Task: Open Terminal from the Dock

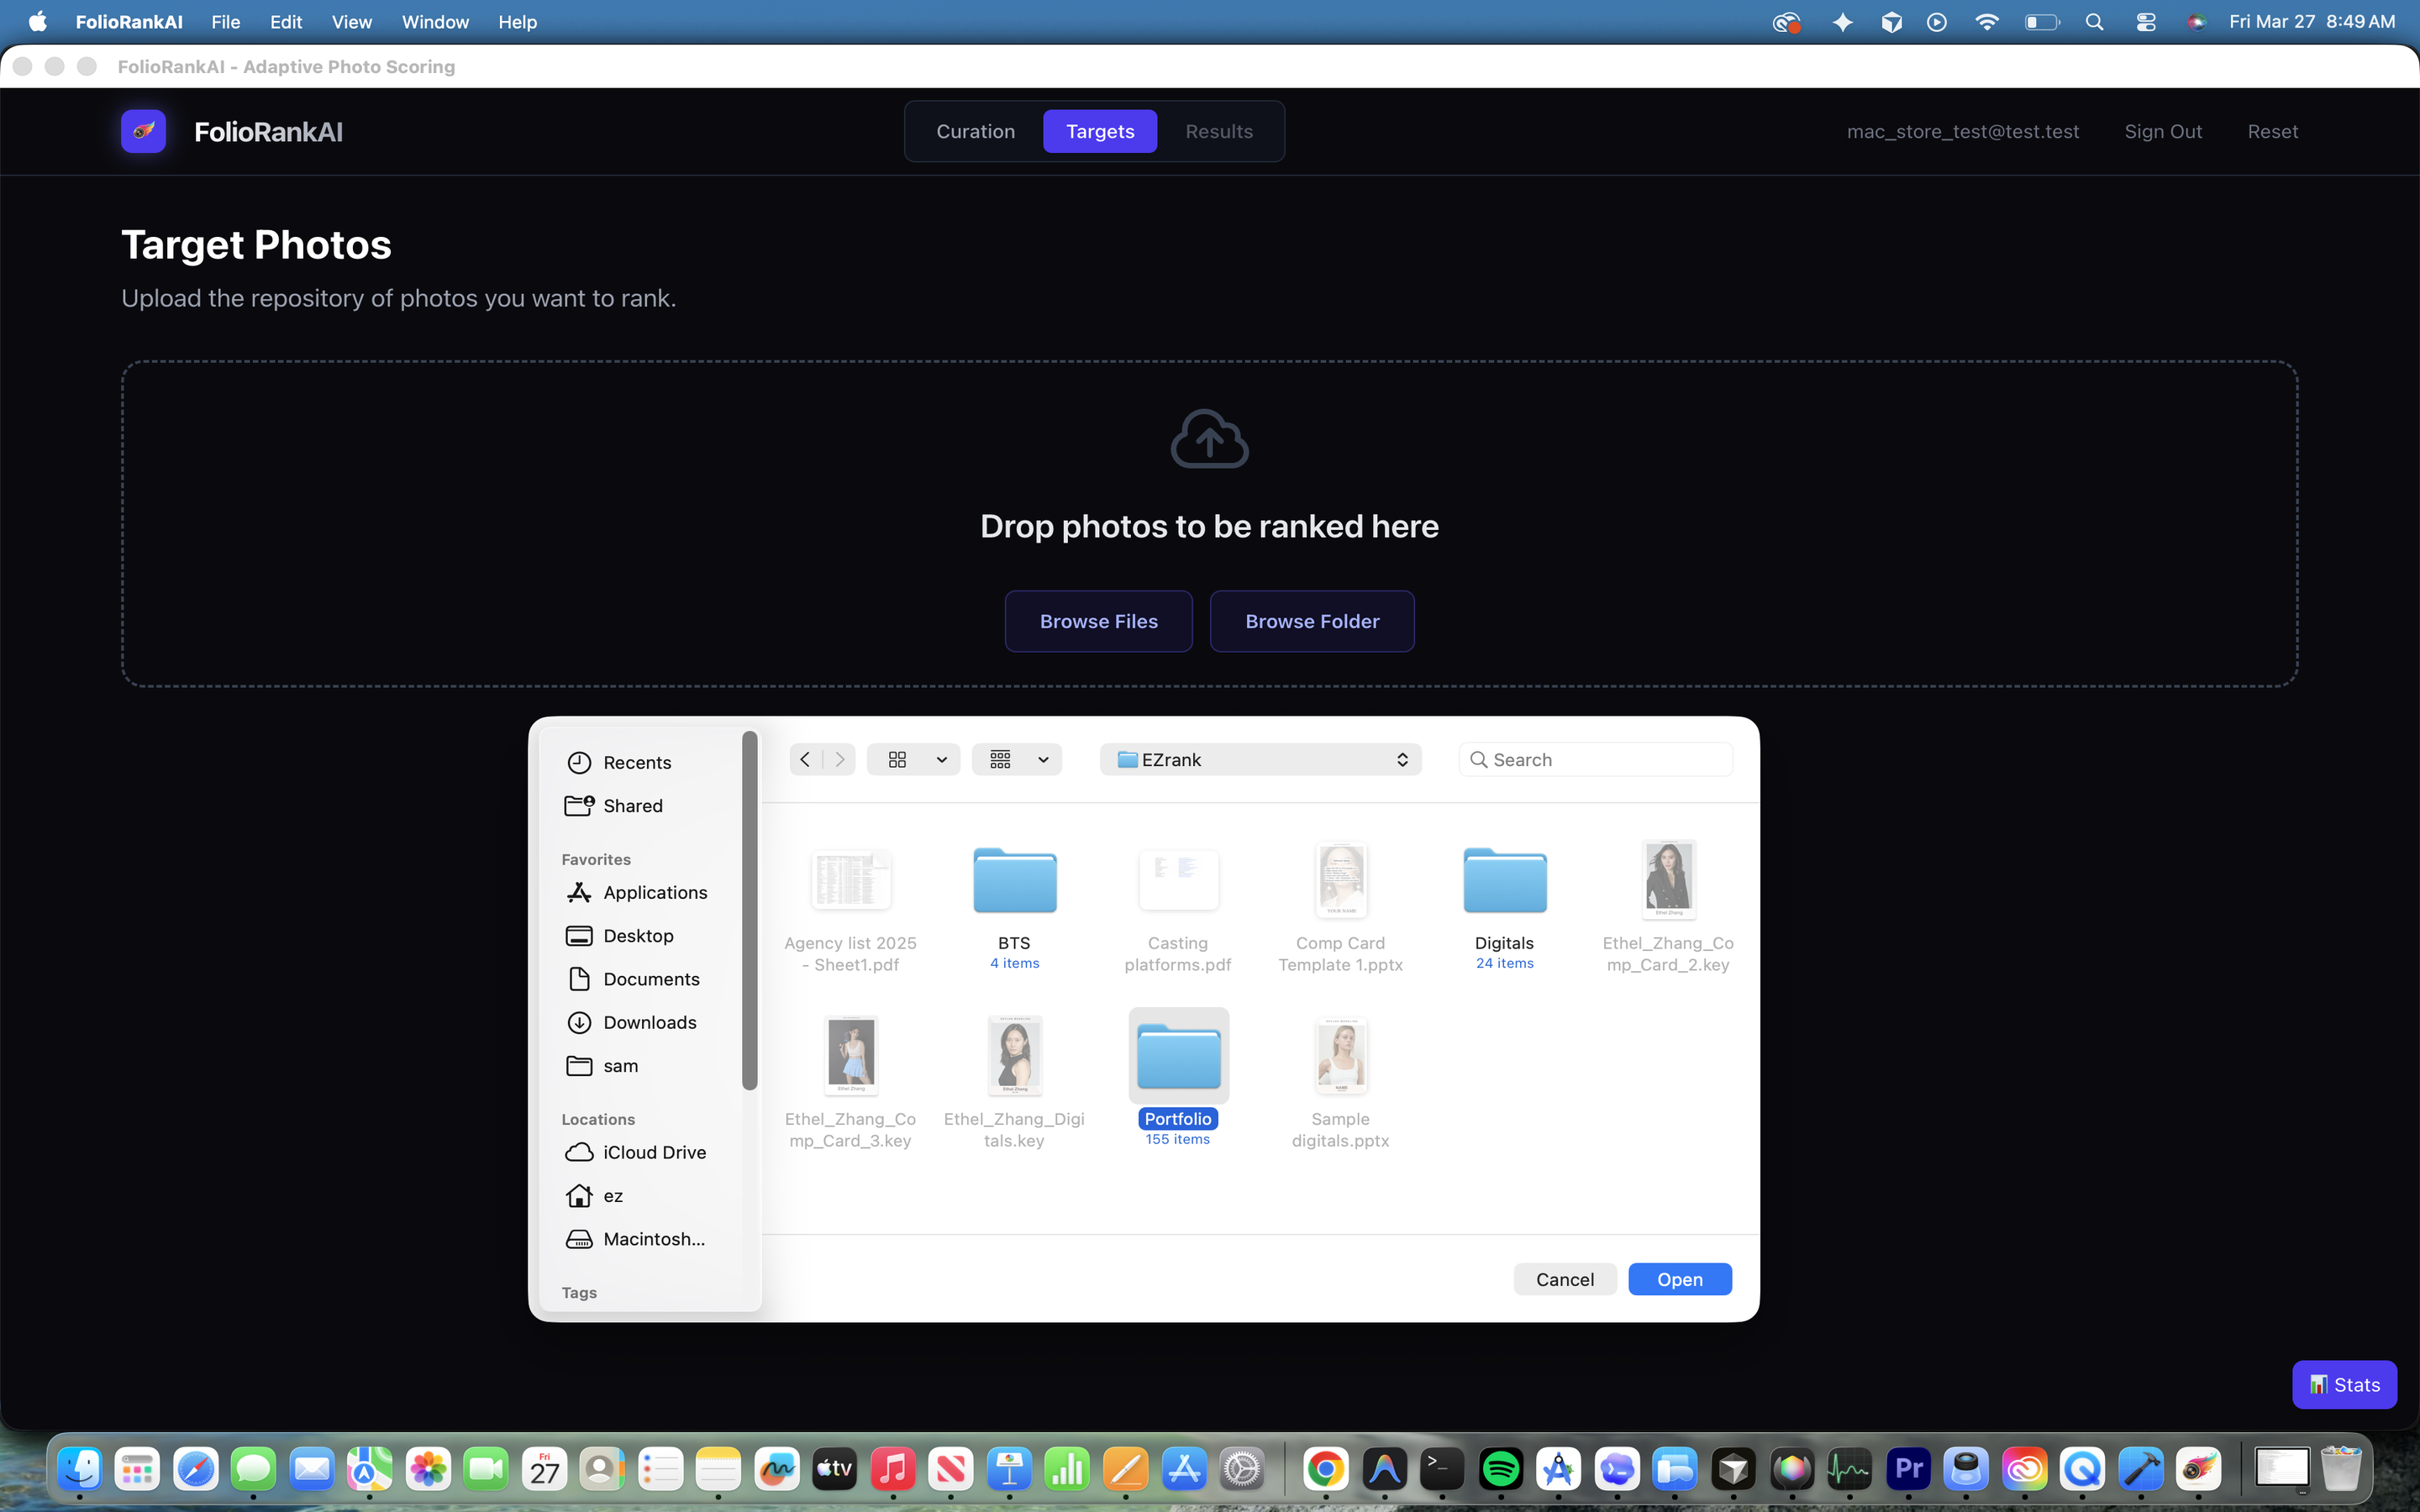Action: pos(1442,1468)
